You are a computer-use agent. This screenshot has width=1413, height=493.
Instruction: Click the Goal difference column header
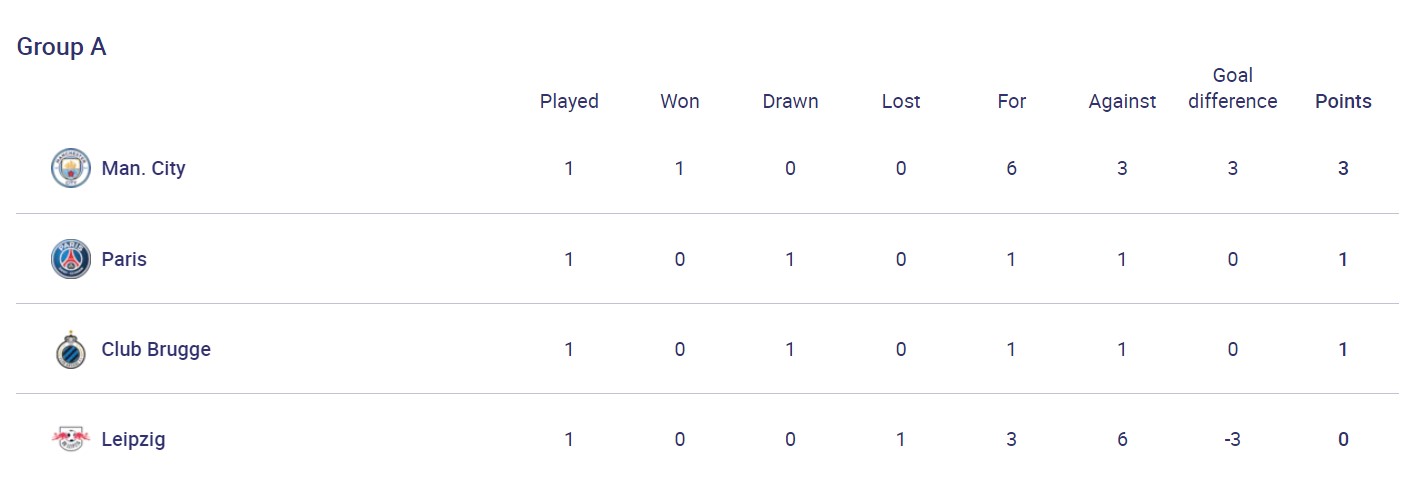tap(1232, 88)
